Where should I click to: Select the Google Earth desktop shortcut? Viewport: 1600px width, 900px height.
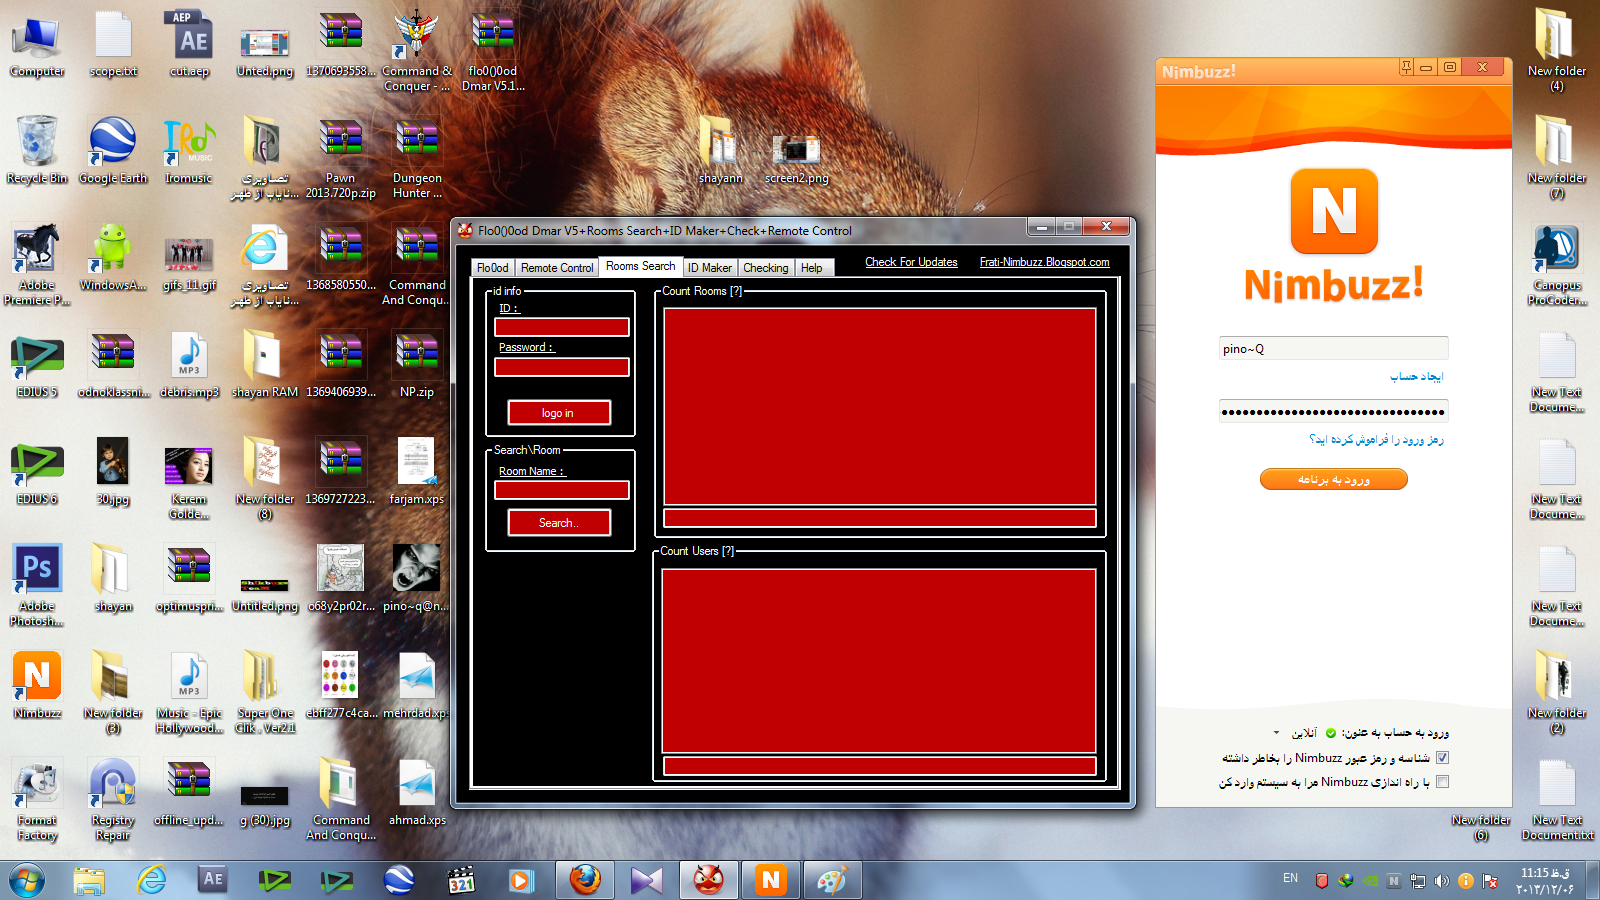point(113,150)
